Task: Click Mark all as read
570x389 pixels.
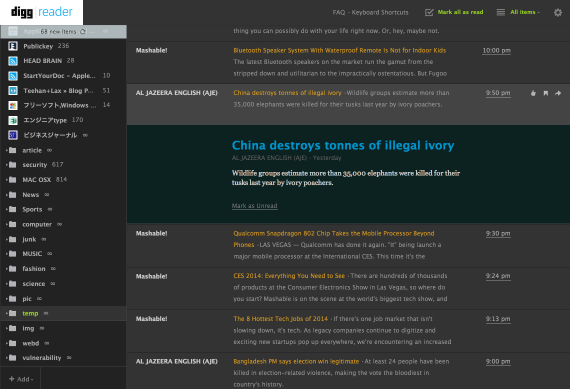Action: point(460,12)
